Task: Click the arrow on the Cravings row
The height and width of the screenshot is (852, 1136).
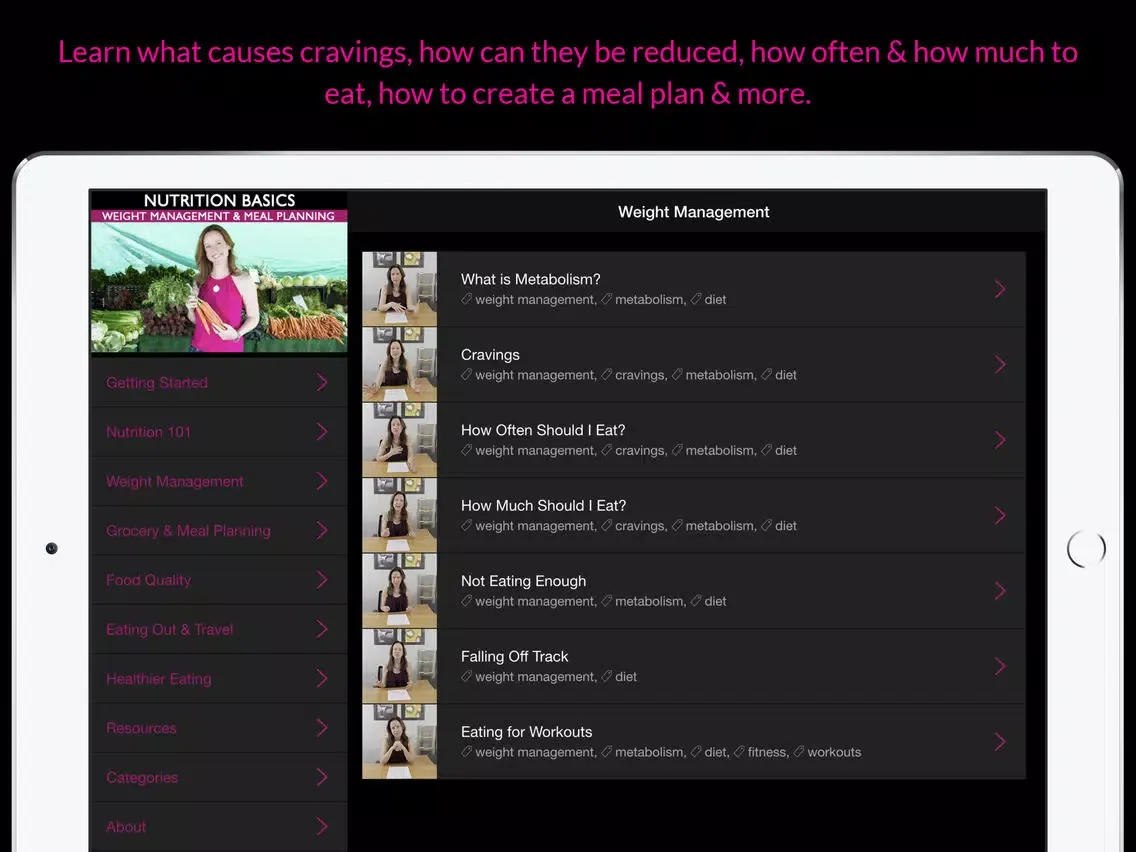Action: (1000, 364)
